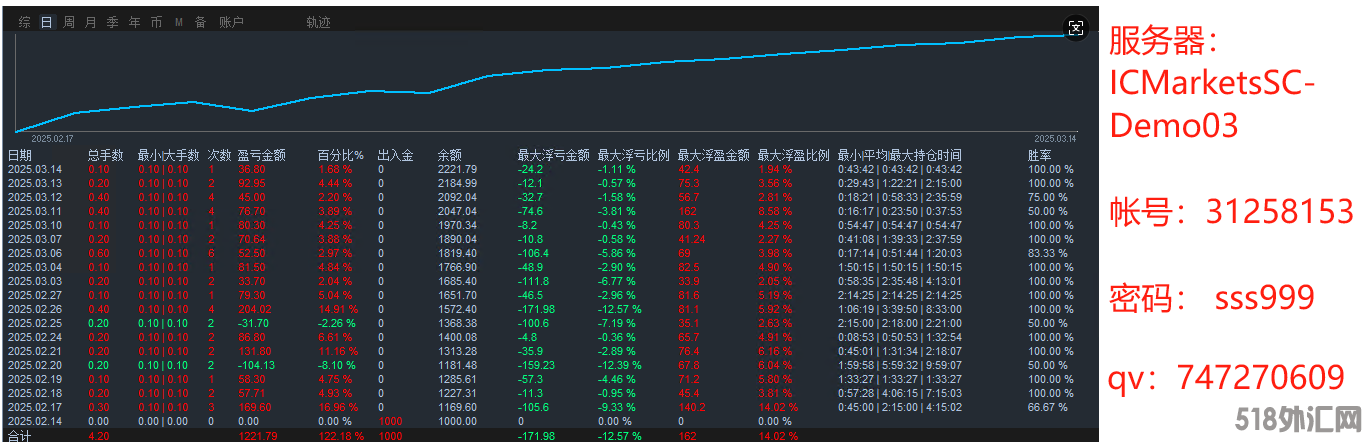Click the 合计 totals row label

[20, 436]
